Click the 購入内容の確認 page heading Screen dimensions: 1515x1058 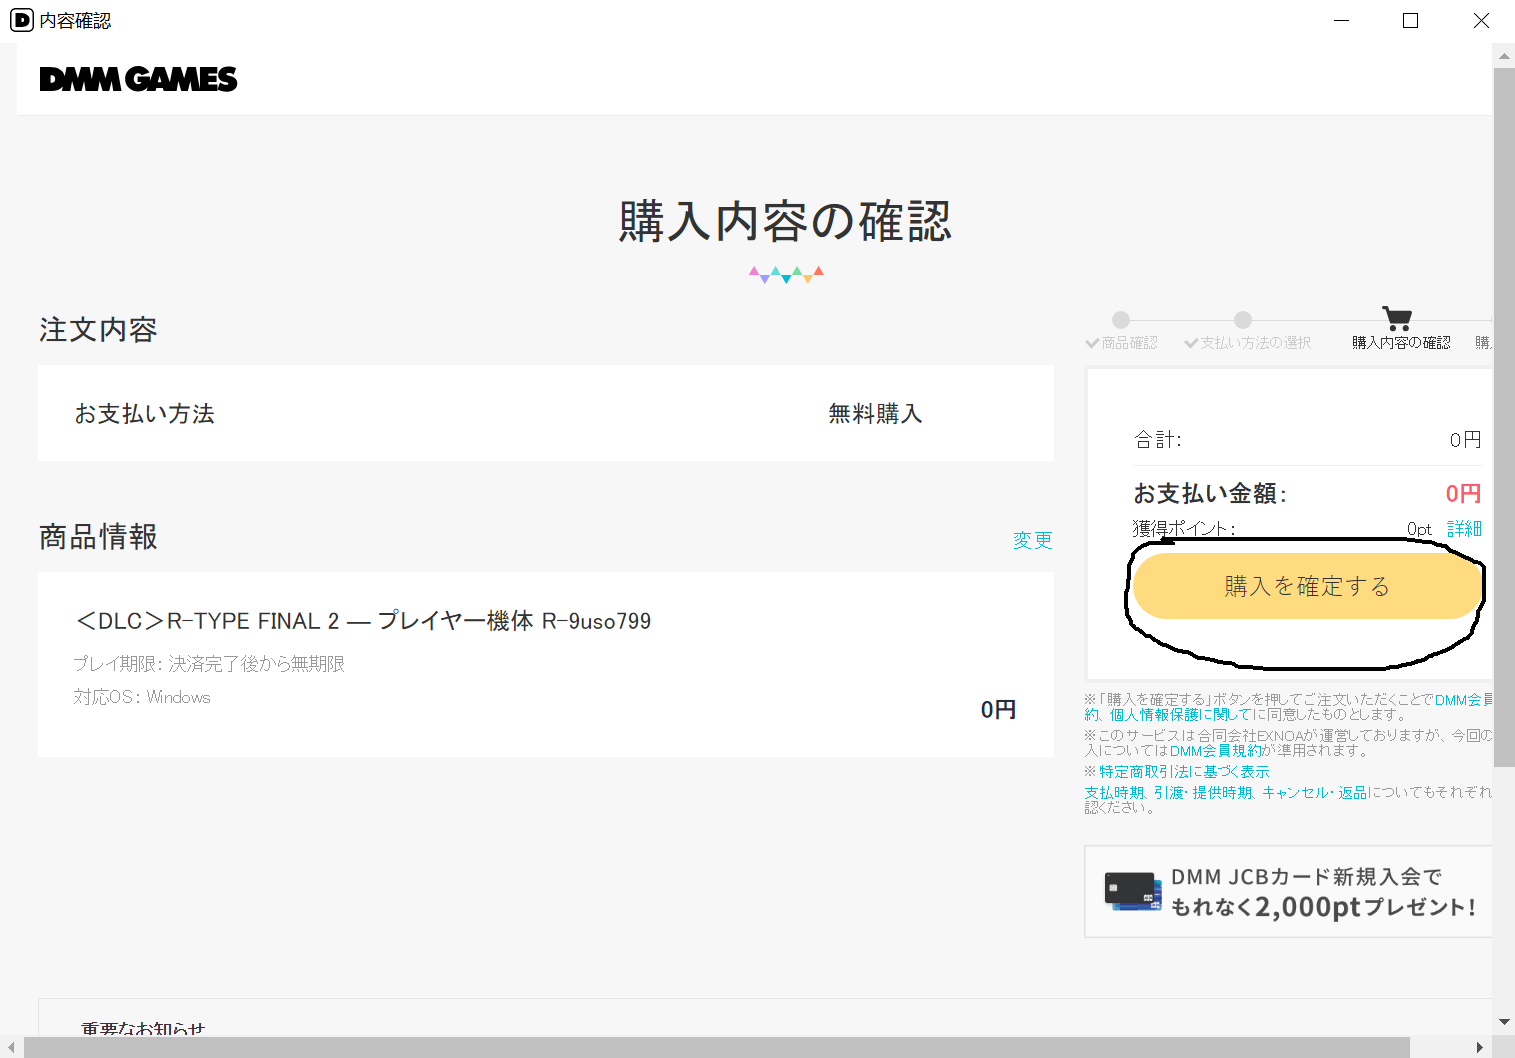click(x=785, y=221)
